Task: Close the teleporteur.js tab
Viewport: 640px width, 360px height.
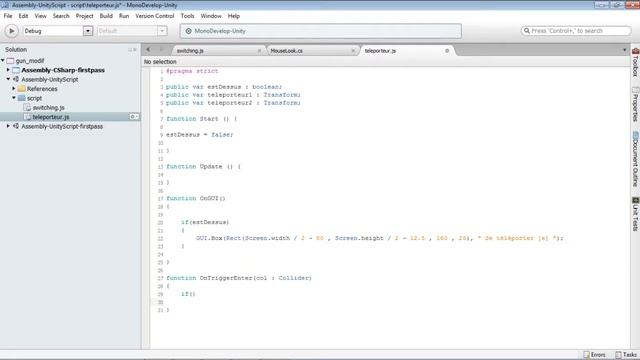Action: coord(447,51)
